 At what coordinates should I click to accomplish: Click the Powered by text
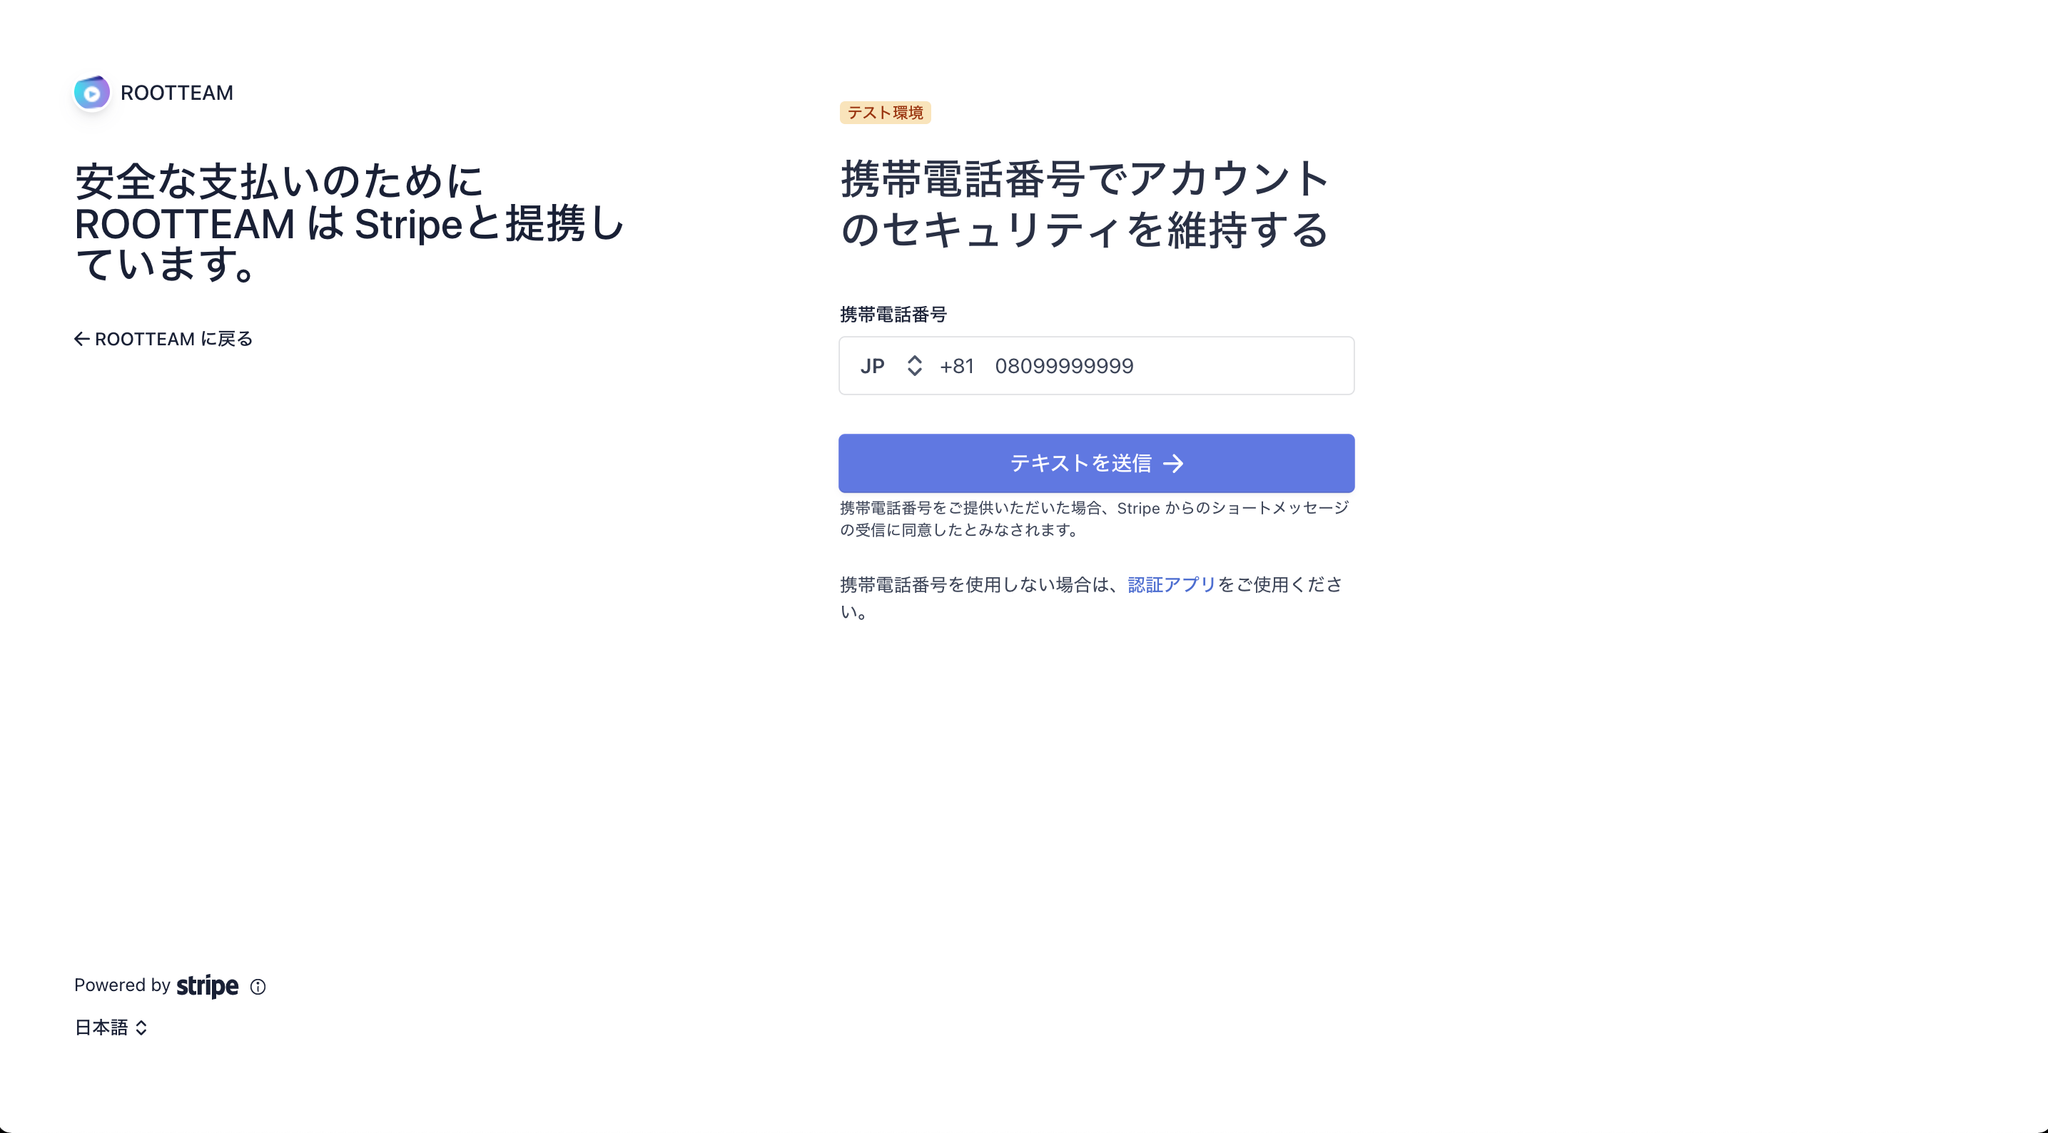122,985
